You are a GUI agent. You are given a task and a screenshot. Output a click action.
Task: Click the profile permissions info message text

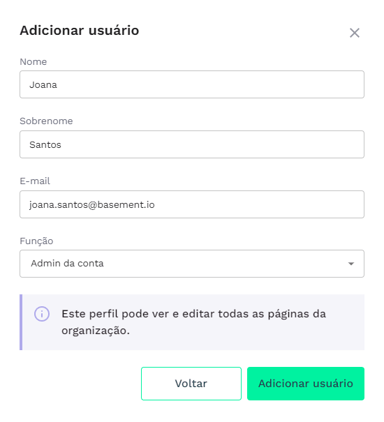point(194,322)
